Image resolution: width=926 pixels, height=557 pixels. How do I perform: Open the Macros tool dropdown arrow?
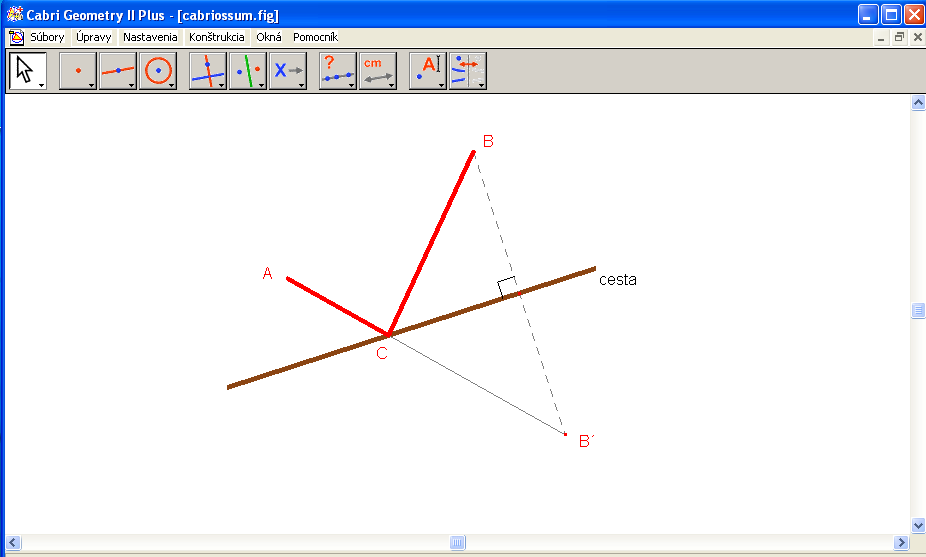[x=302, y=86]
